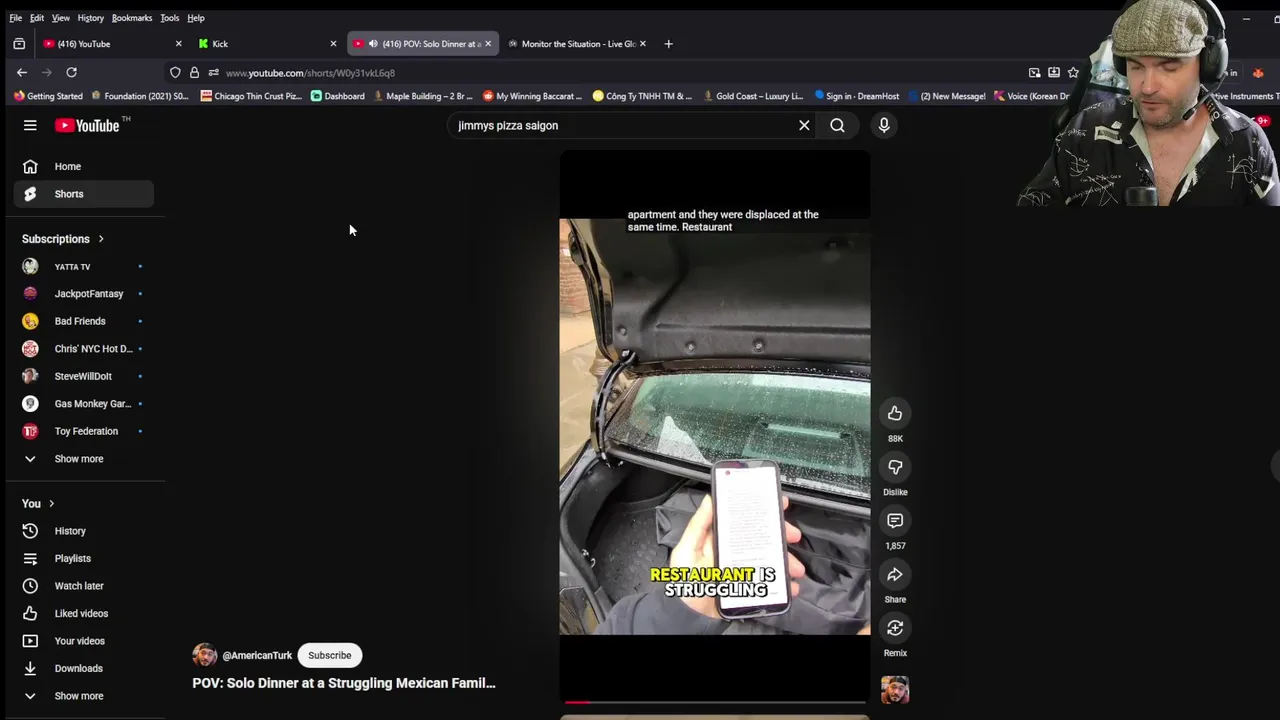Share the short video
The image size is (1280, 720).
tap(895, 574)
